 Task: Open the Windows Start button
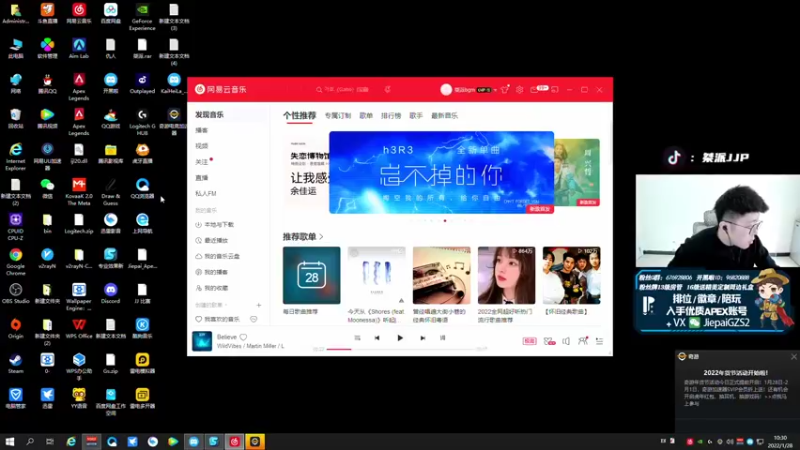[x=10, y=442]
